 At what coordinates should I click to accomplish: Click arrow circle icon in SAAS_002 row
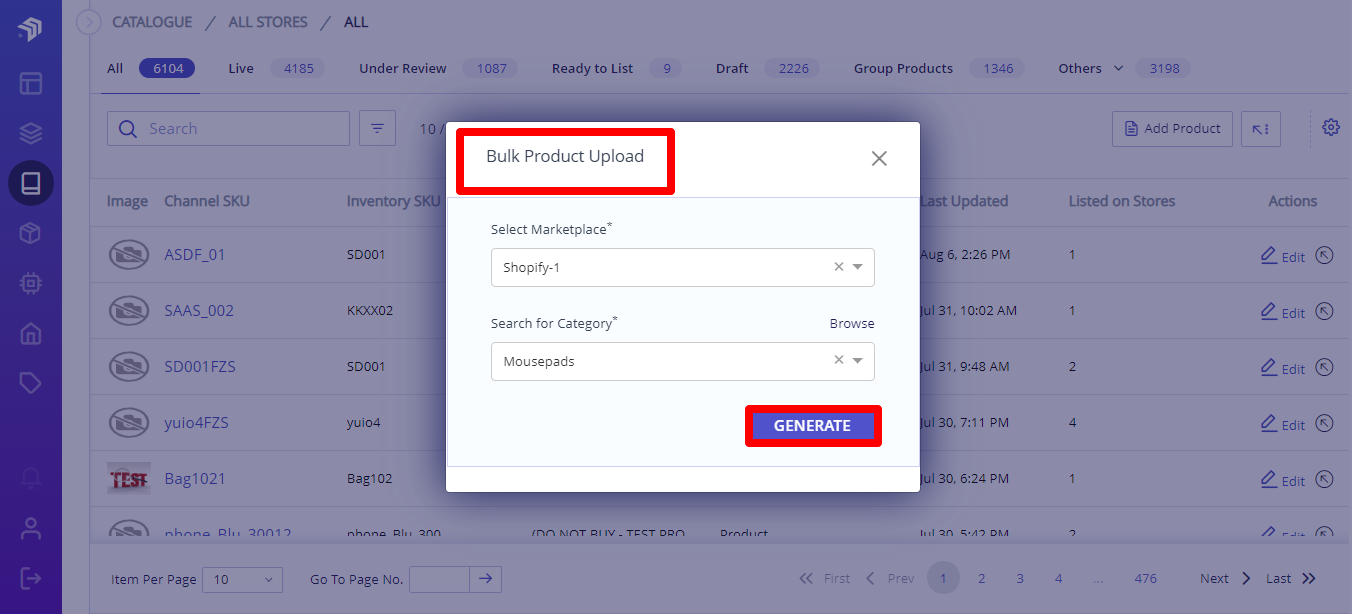1324,311
